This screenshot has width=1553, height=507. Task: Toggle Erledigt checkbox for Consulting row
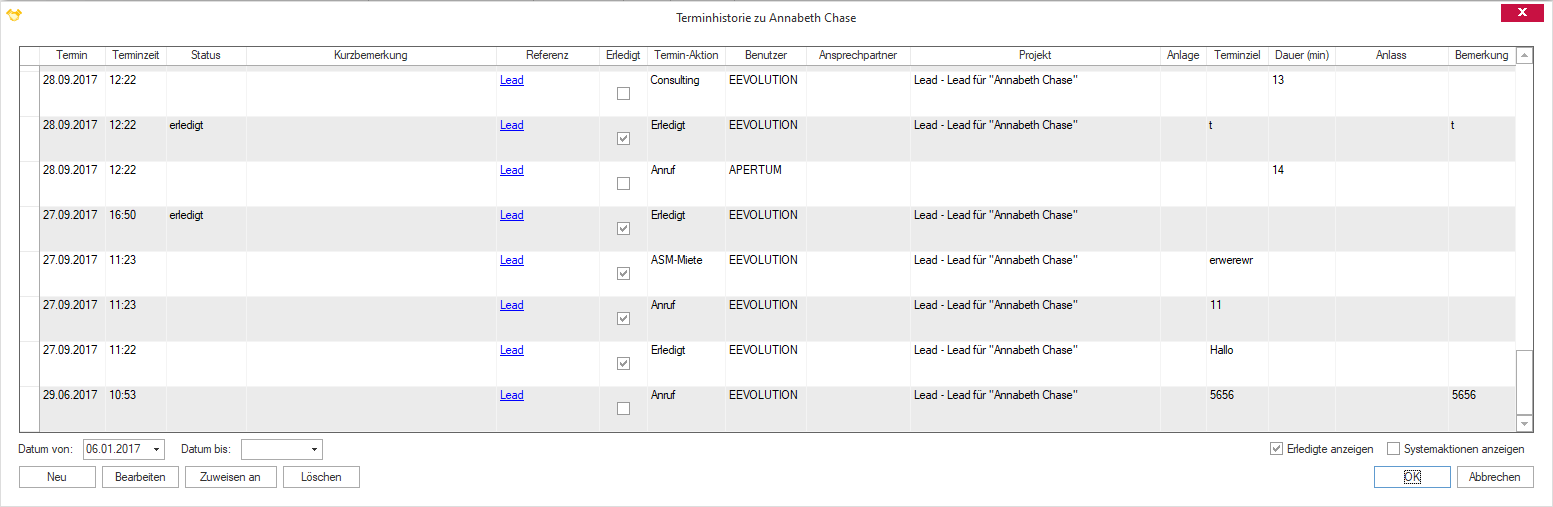(624, 94)
